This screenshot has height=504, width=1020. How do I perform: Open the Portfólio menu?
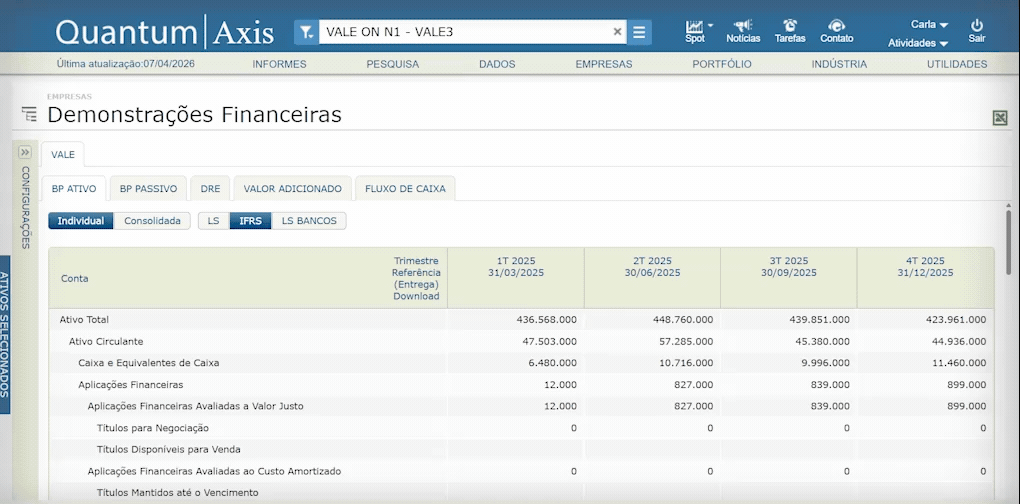[721, 64]
